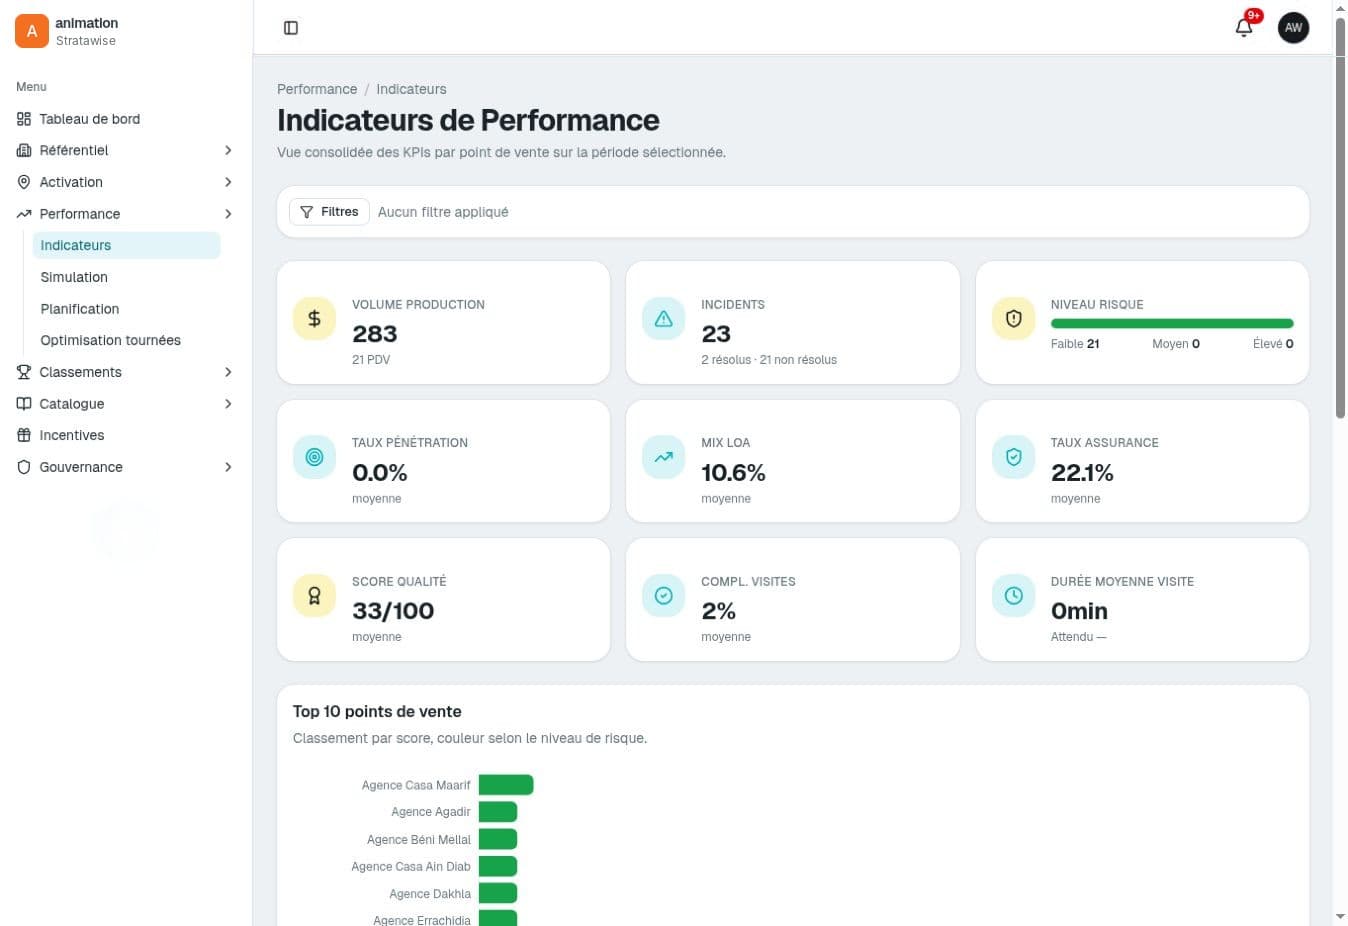Expand the Activation submenu chevron
Viewport: 1348px width, 926px height.
228,182
